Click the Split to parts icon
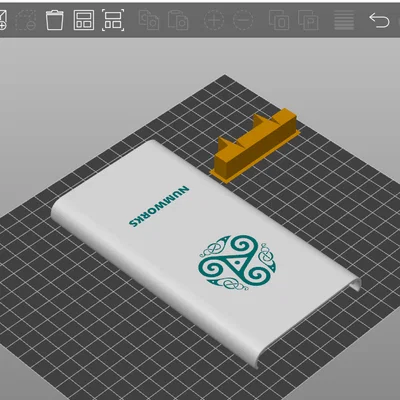This screenshot has width=400, height=400. pyautogui.click(x=308, y=20)
